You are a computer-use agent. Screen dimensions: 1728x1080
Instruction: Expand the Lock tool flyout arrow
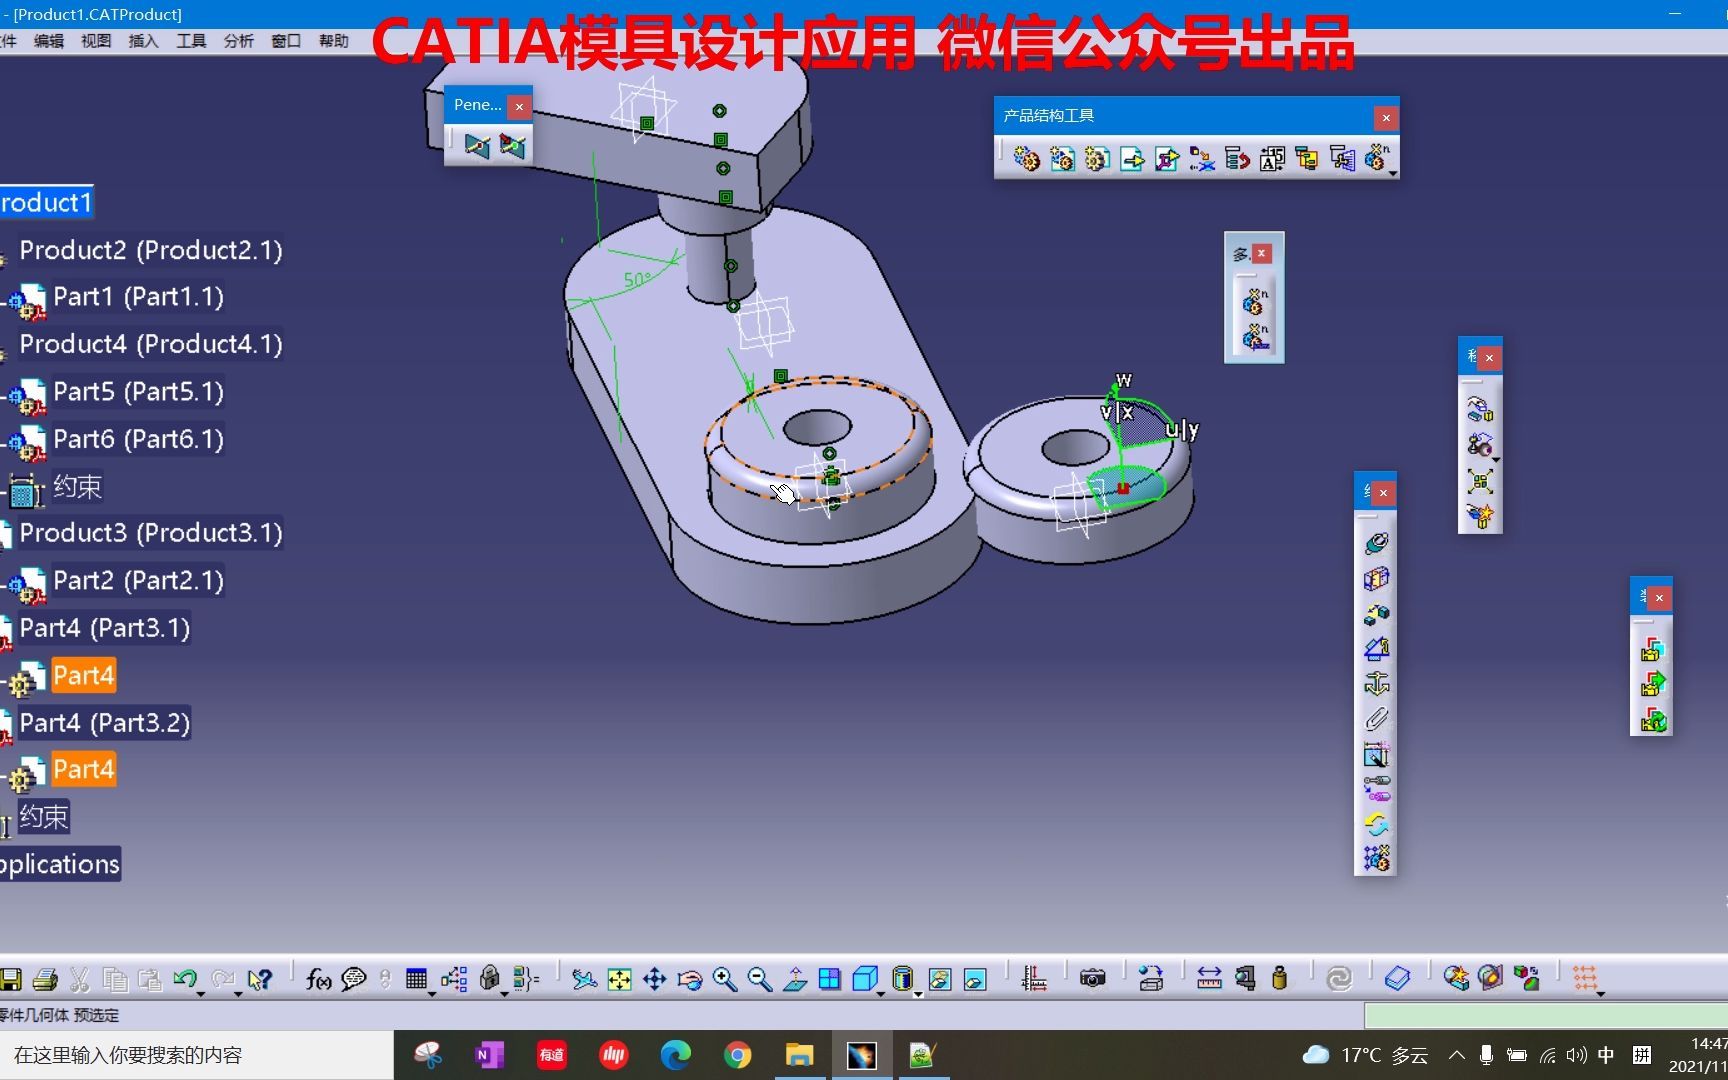pos(504,993)
